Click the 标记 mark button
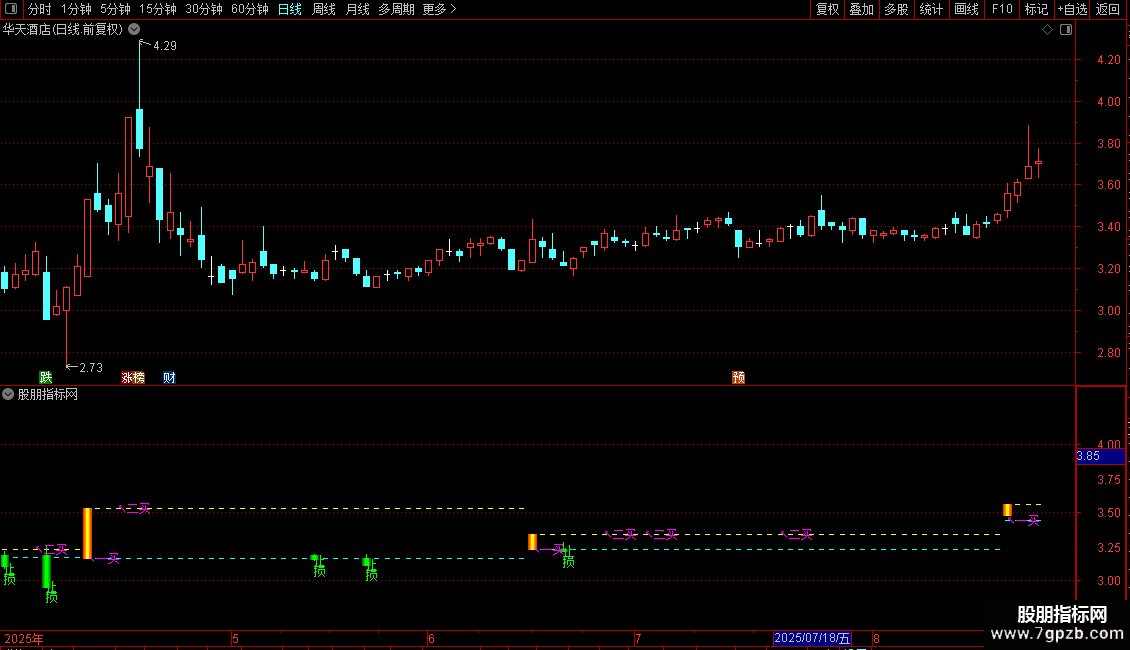This screenshot has height=650, width=1130. coord(1036,9)
